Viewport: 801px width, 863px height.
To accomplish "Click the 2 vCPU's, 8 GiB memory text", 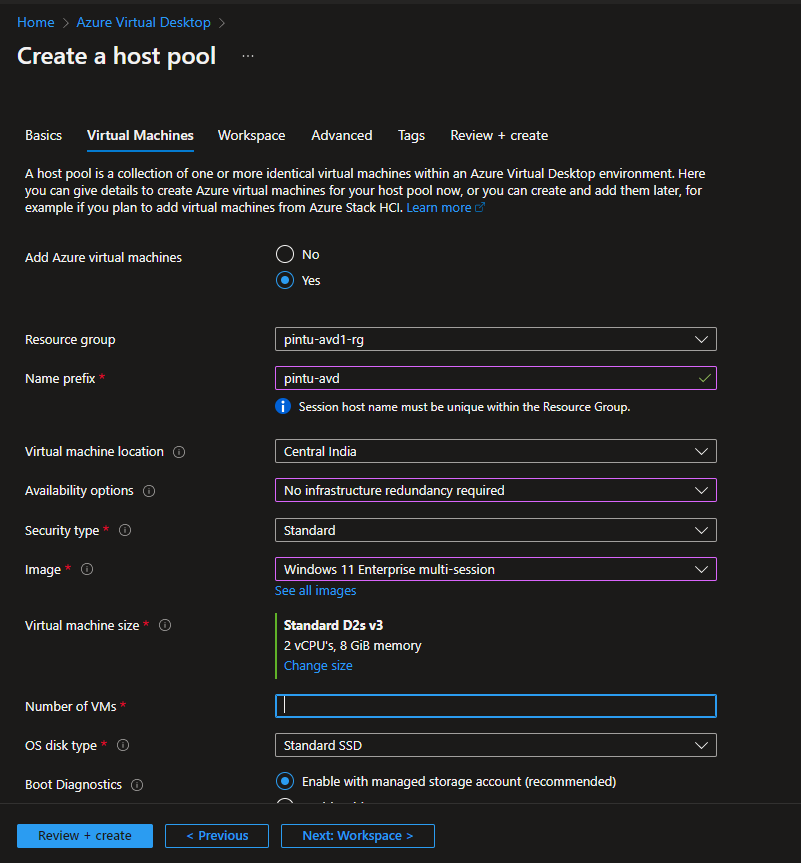I will pos(352,646).
